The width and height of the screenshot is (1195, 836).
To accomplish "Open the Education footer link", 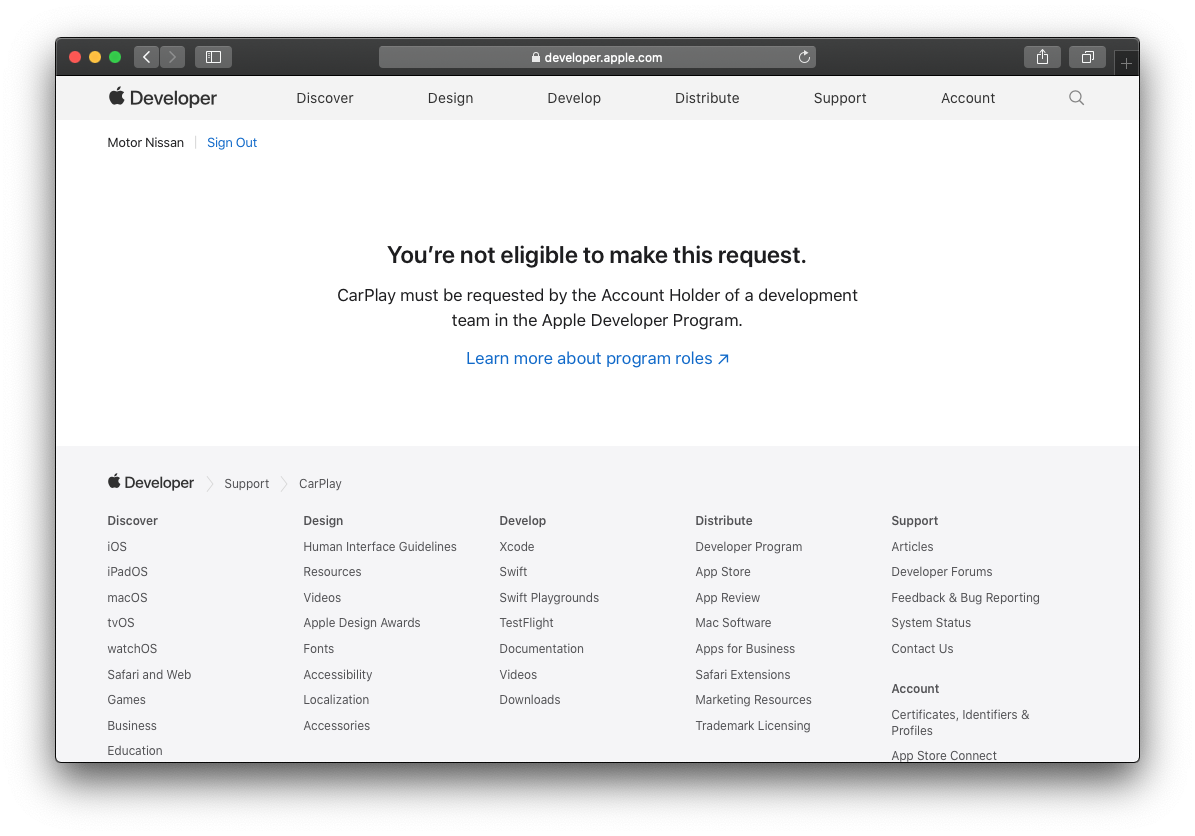I will pos(135,751).
